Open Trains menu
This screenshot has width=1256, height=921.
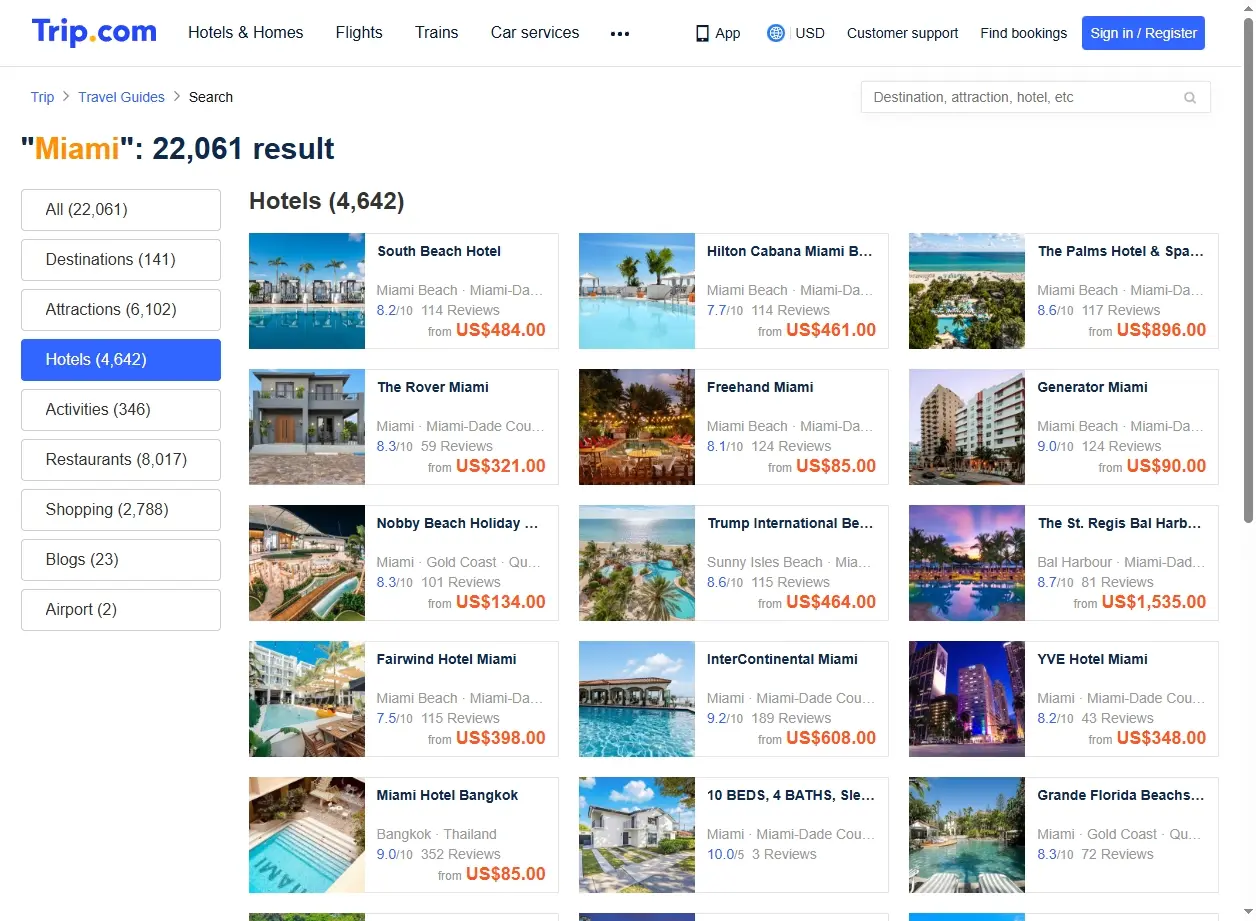[x=437, y=32]
